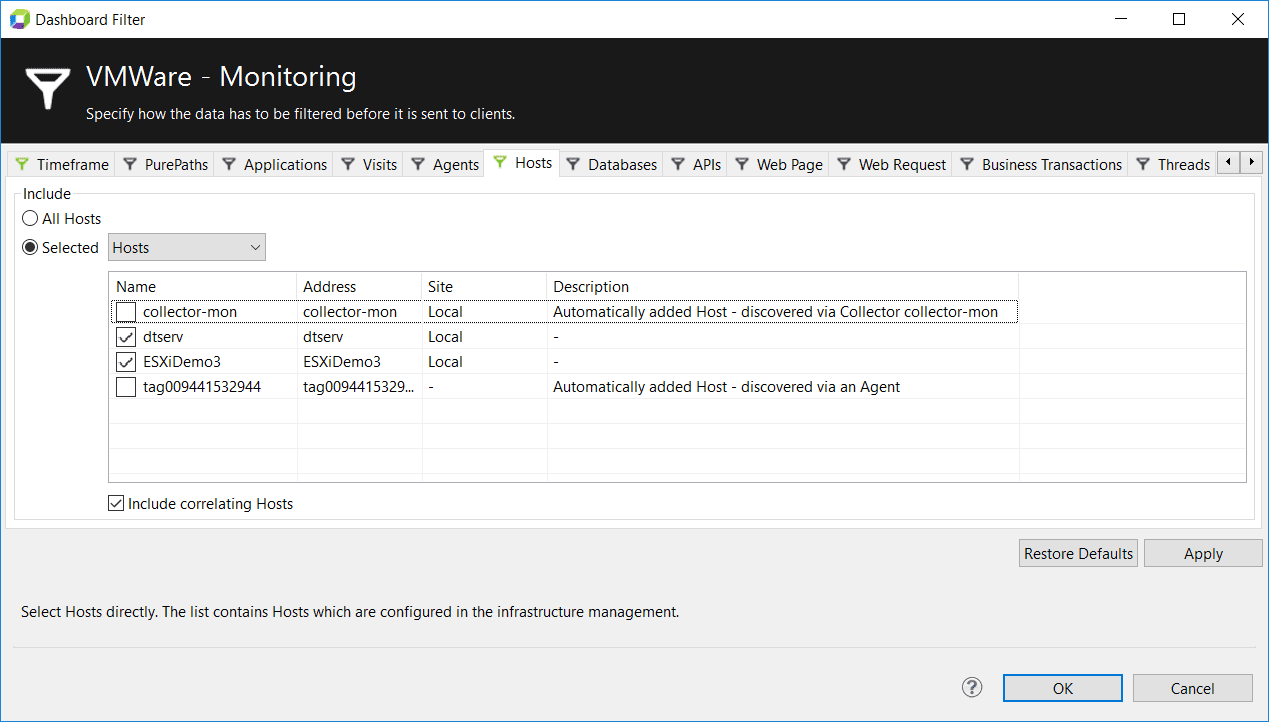Click the Dashboard Filter app icon in title bar

pos(18,19)
